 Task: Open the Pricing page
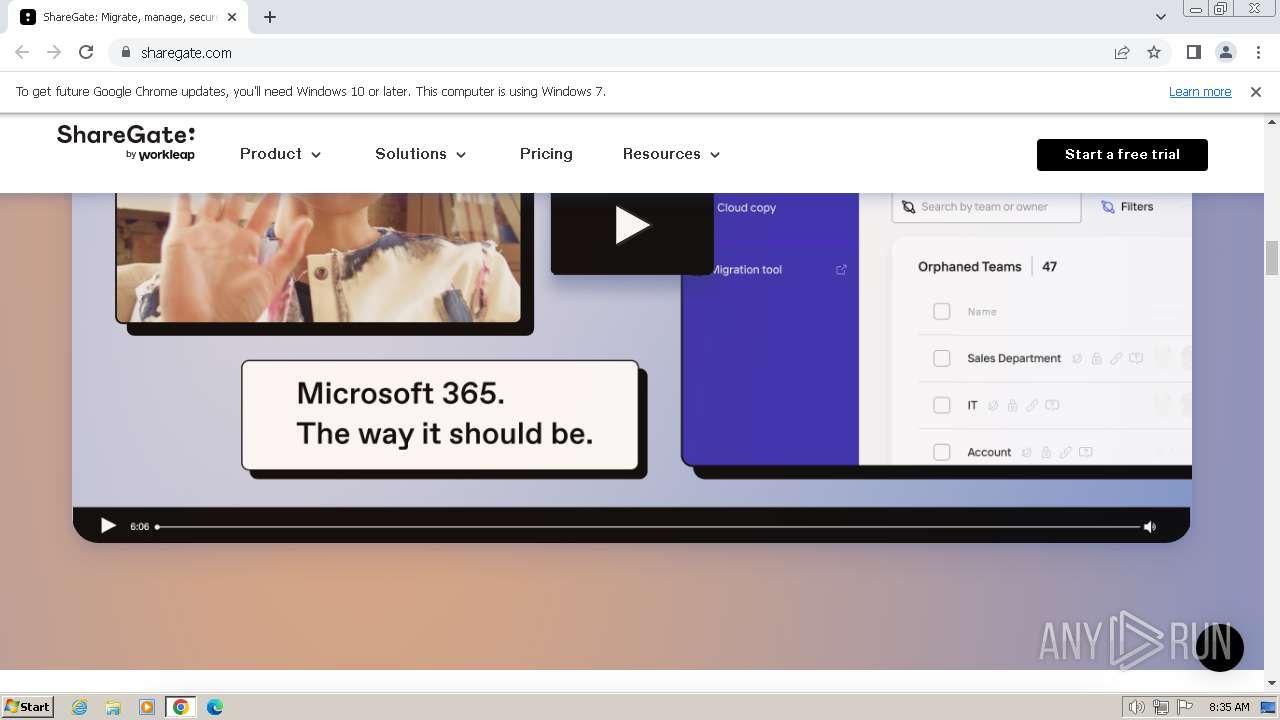click(546, 154)
